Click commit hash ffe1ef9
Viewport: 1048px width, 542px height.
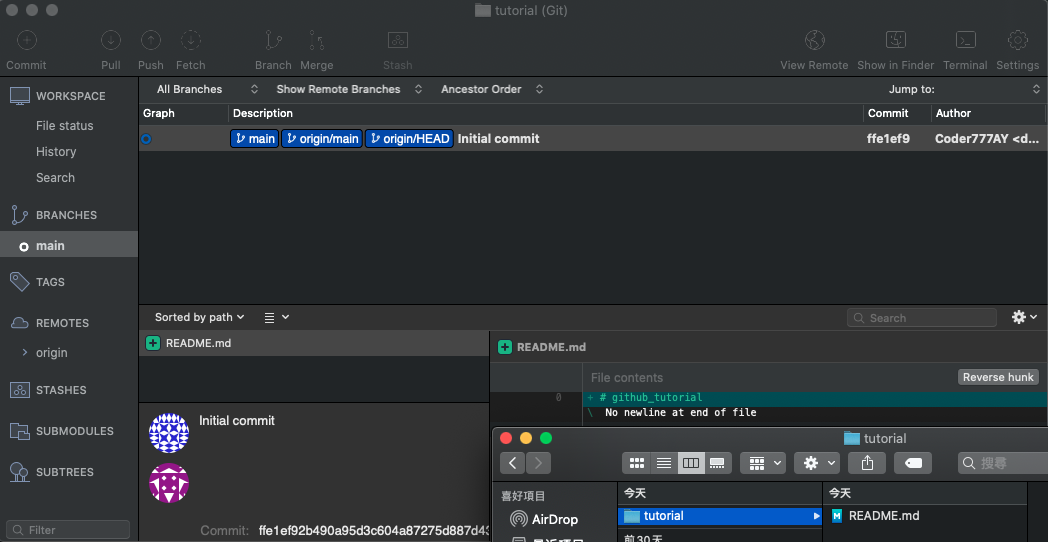point(888,139)
